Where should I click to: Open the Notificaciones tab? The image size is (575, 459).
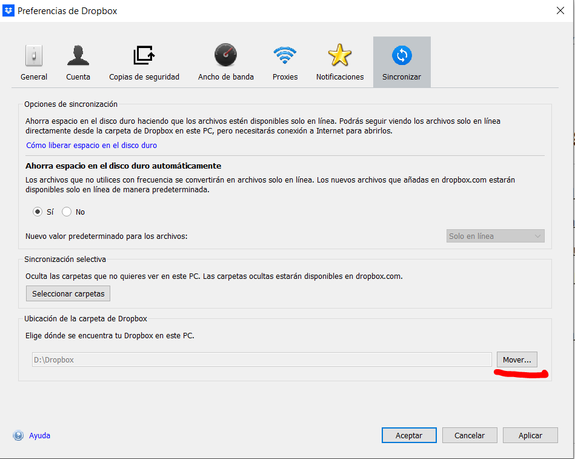click(340, 62)
